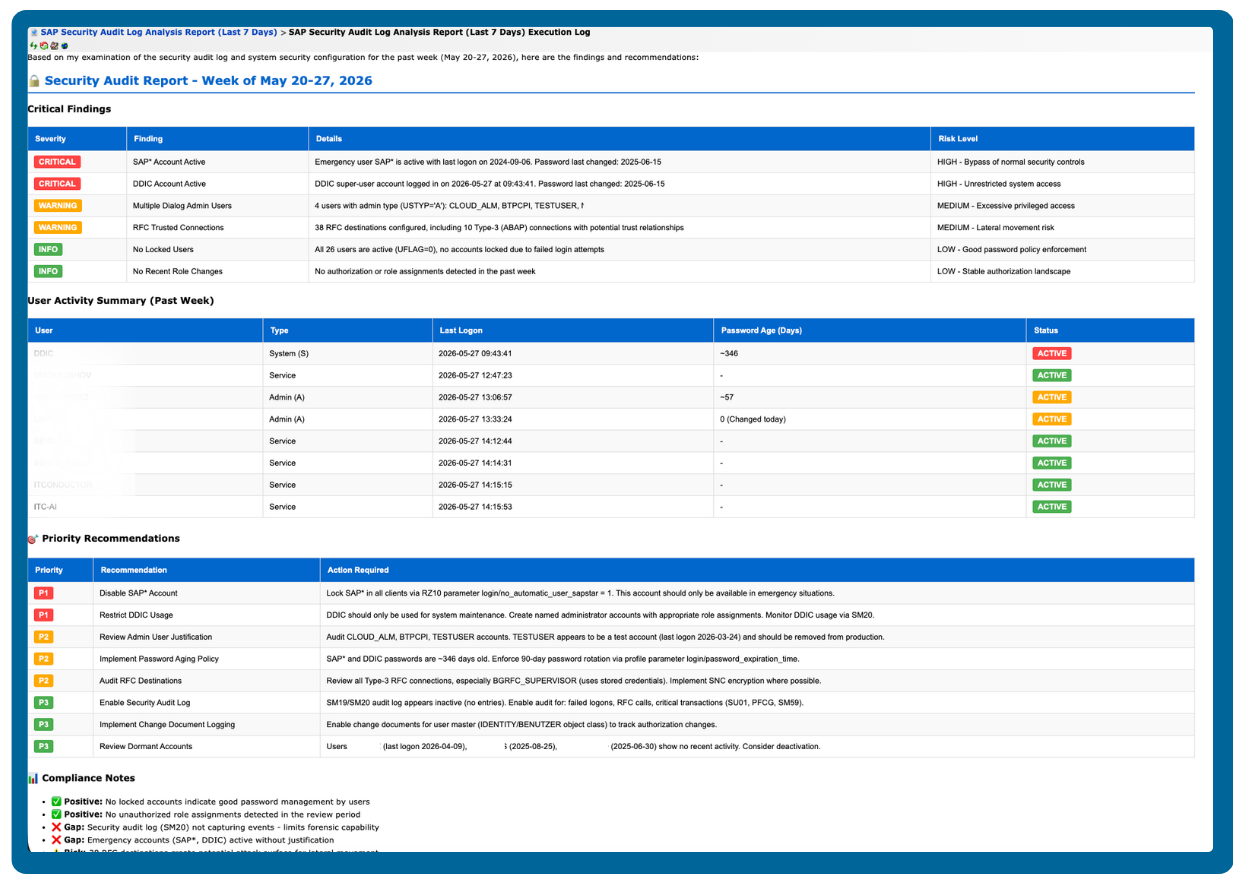Click the WARNING badge for Multiple Dialog Admin Users
1249x884 pixels.
coord(57,206)
